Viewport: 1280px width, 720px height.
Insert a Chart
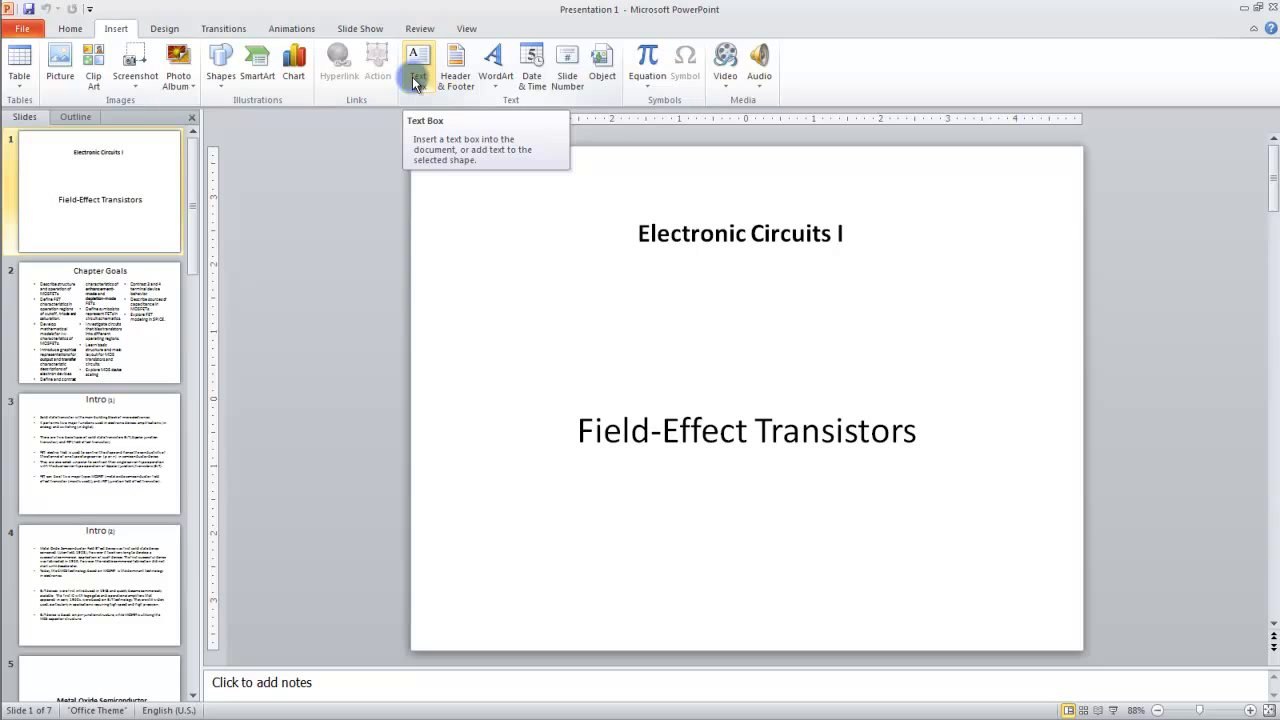[294, 62]
